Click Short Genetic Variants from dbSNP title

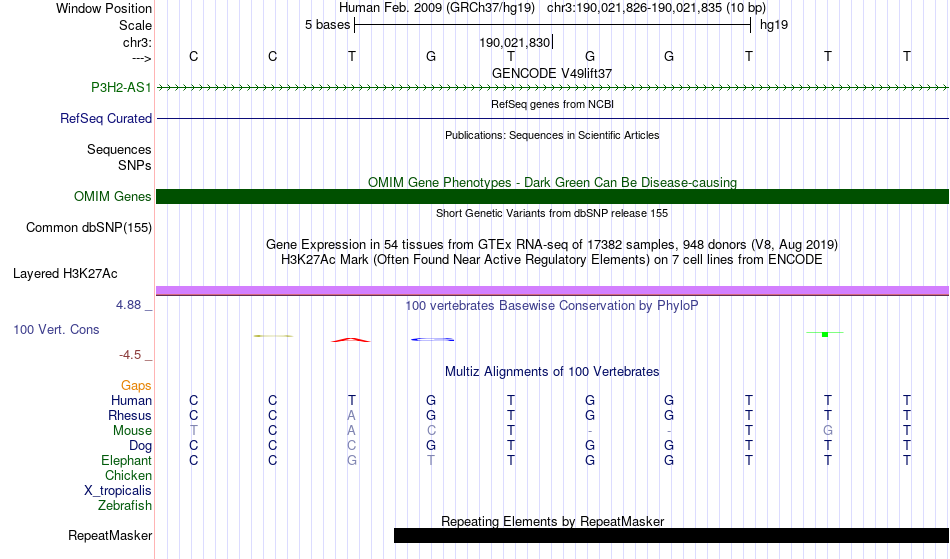coord(552,213)
